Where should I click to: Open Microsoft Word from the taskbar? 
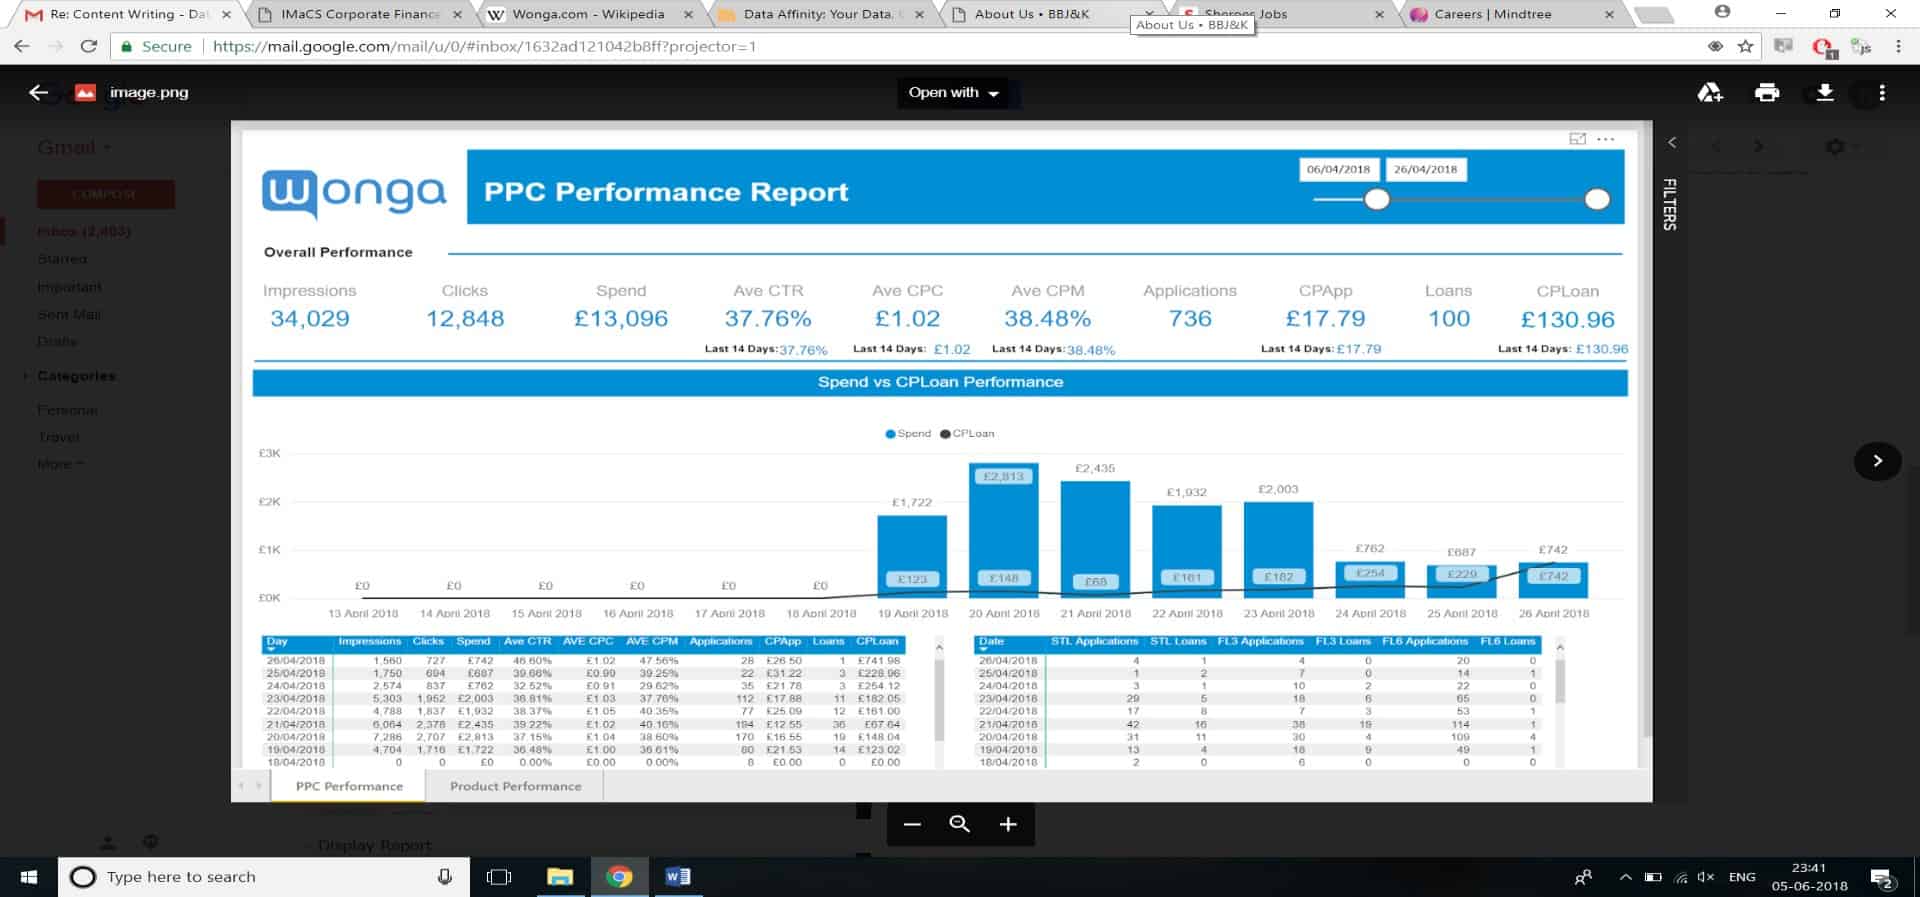[x=678, y=877]
